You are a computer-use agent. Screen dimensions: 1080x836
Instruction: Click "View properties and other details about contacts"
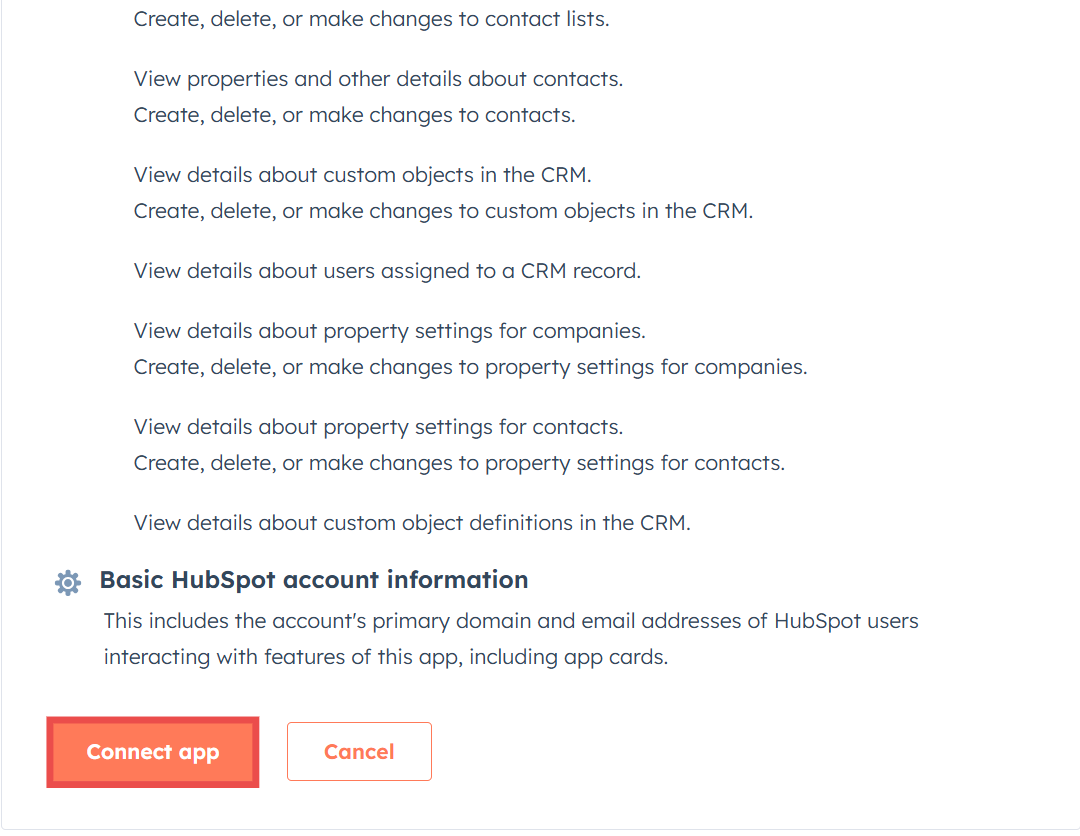point(378,79)
